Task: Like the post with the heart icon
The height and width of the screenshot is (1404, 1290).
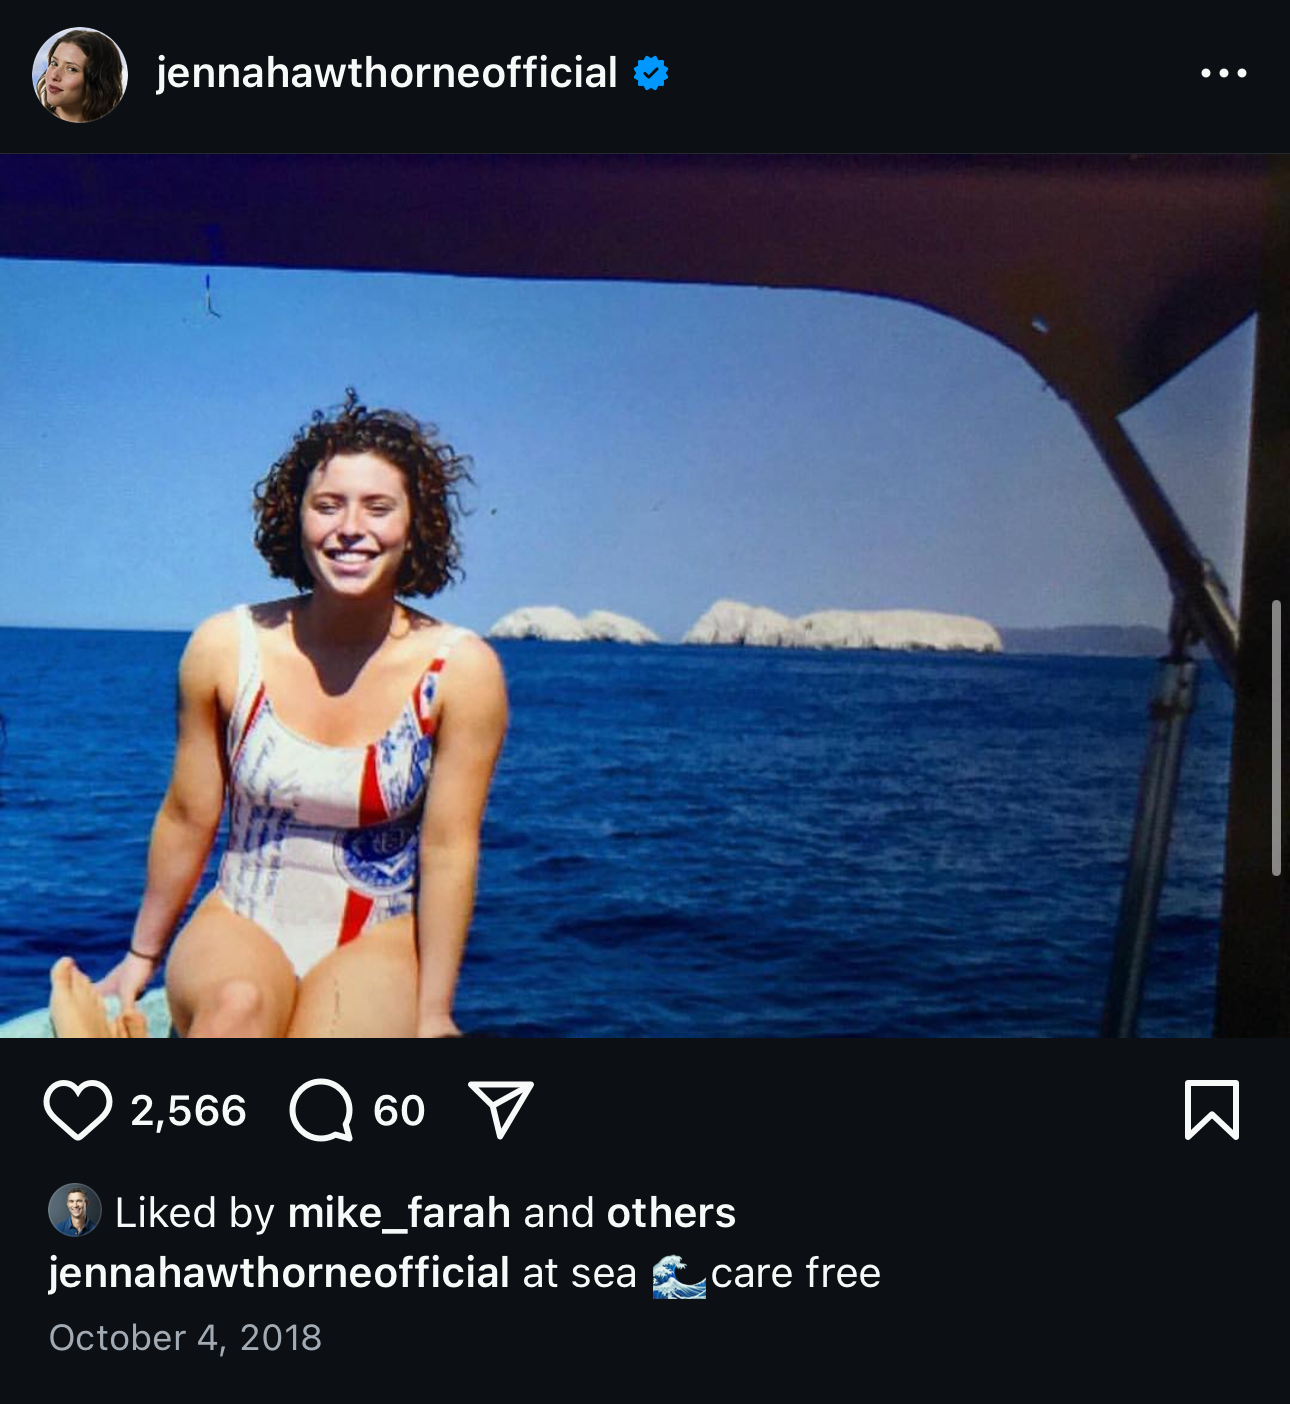Action: [77, 1110]
